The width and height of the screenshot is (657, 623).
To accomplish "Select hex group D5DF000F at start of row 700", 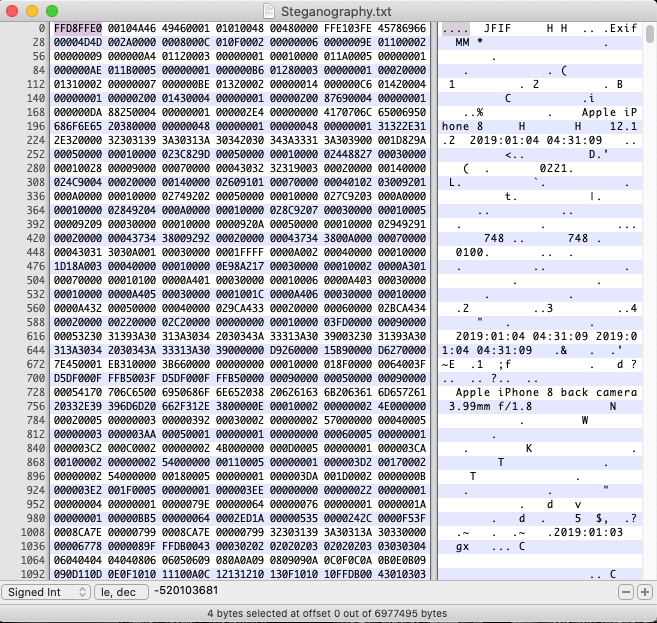I will coord(78,378).
